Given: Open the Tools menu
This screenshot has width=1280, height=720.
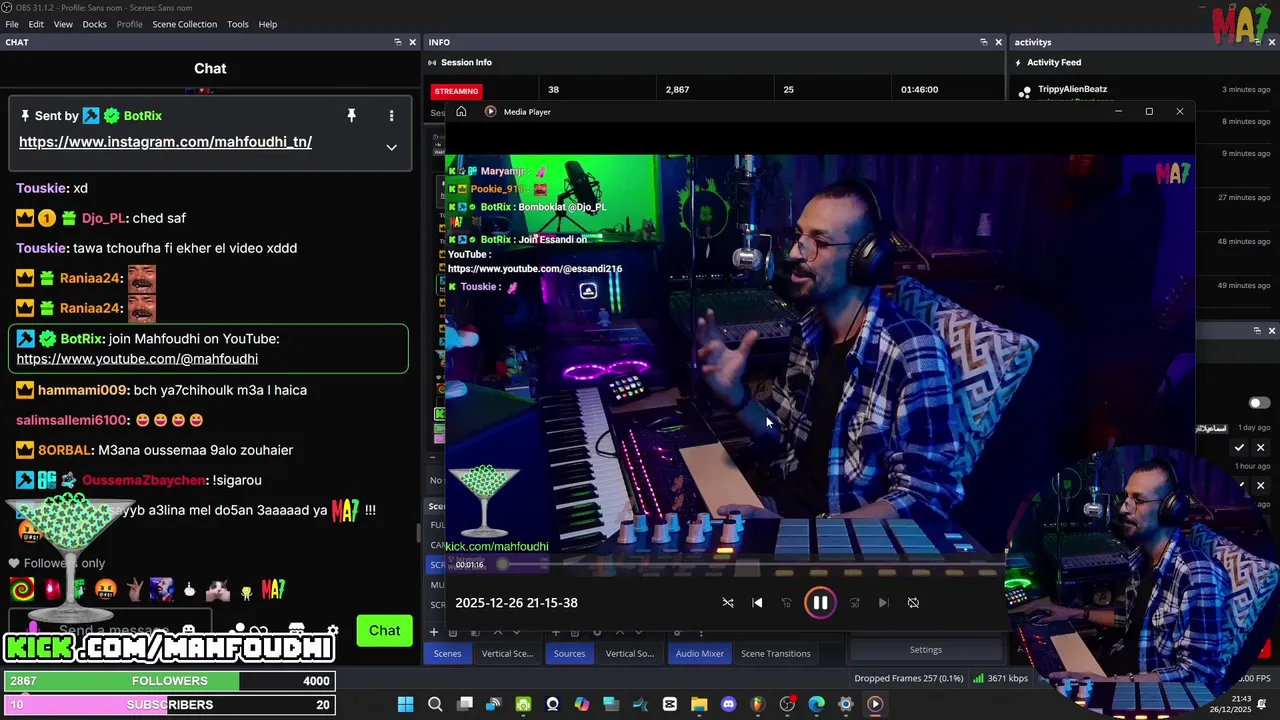Looking at the screenshot, I should point(238,24).
